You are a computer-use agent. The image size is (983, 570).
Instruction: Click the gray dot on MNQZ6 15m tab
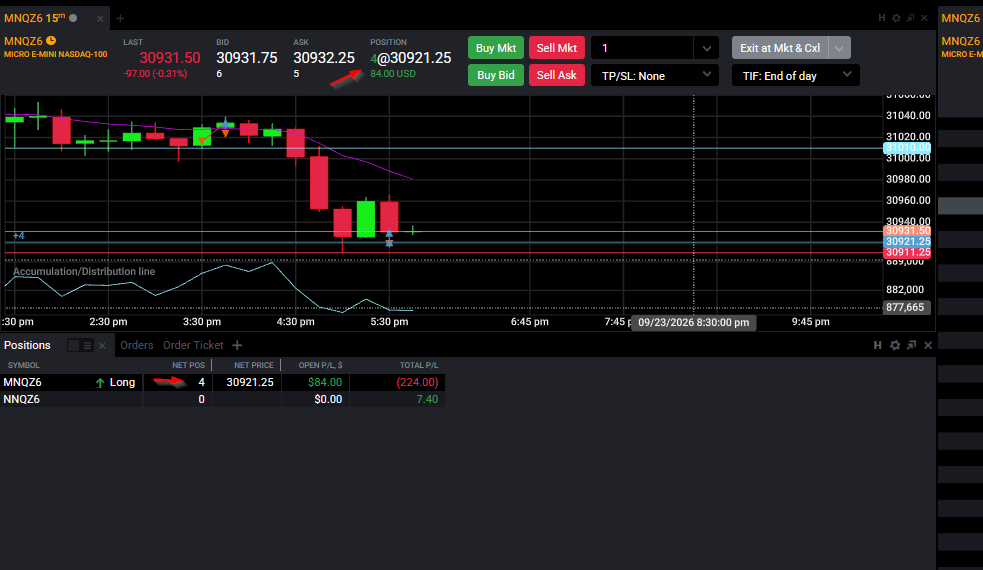point(73,18)
